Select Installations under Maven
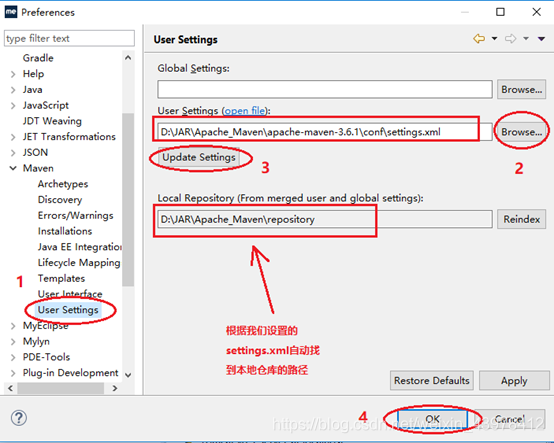Viewport: 554px width, 443px height. [65, 231]
